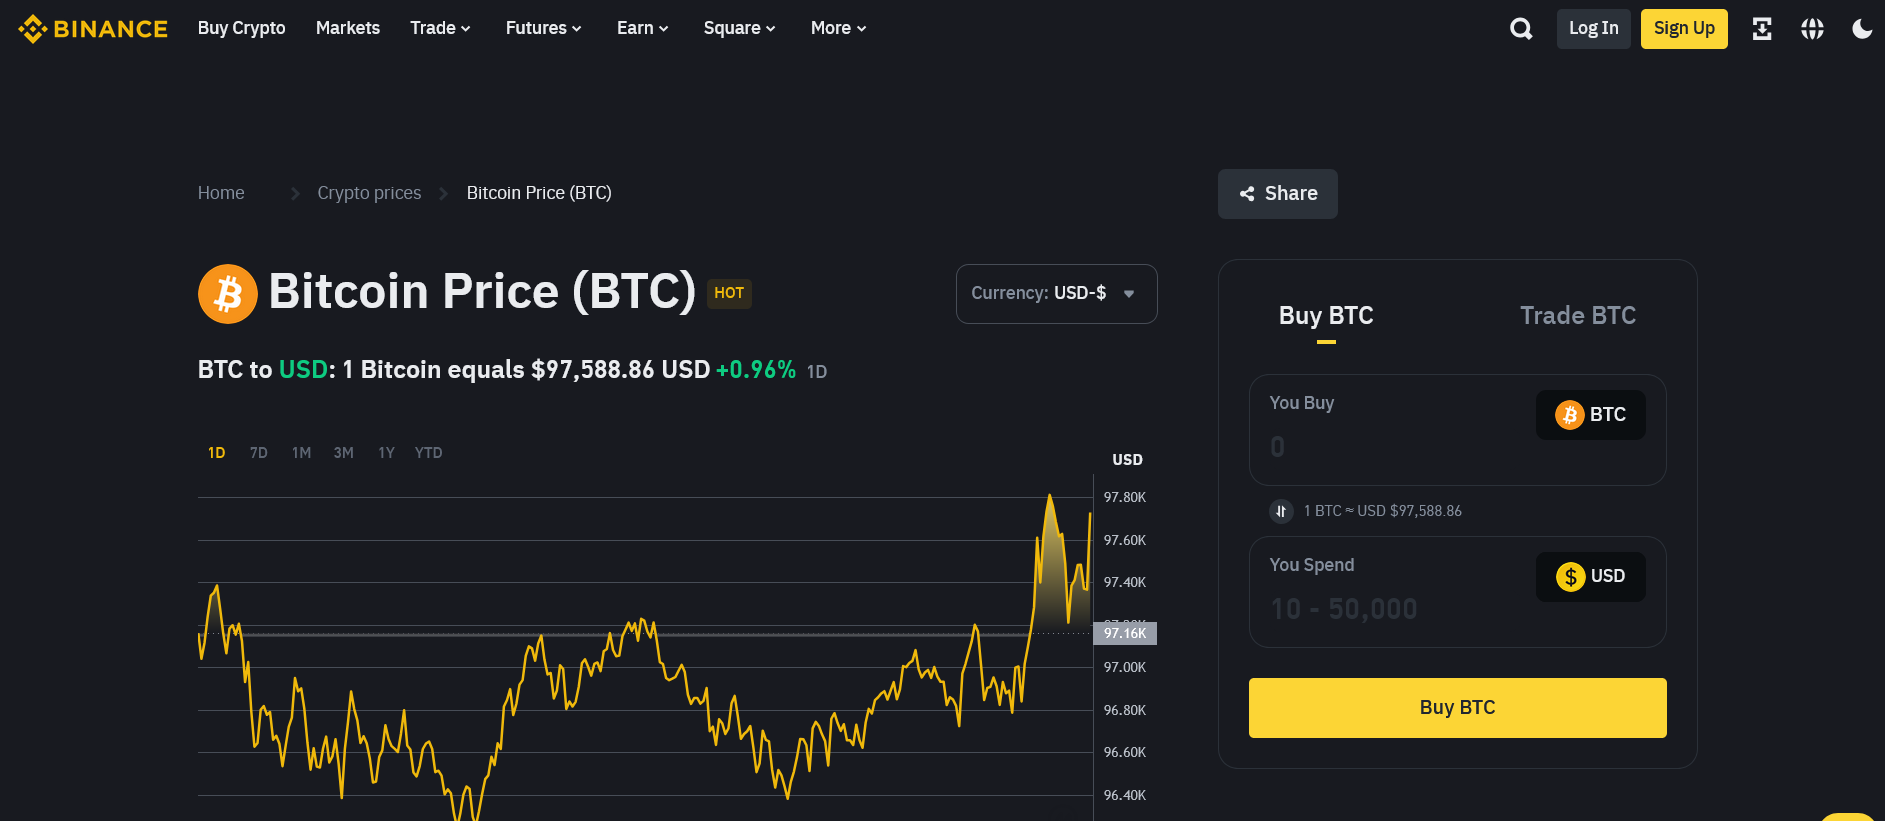Viewport: 1885px width, 821px height.
Task: Click the 1 BTC ≈ USD $97,588.86 text
Action: point(1382,511)
